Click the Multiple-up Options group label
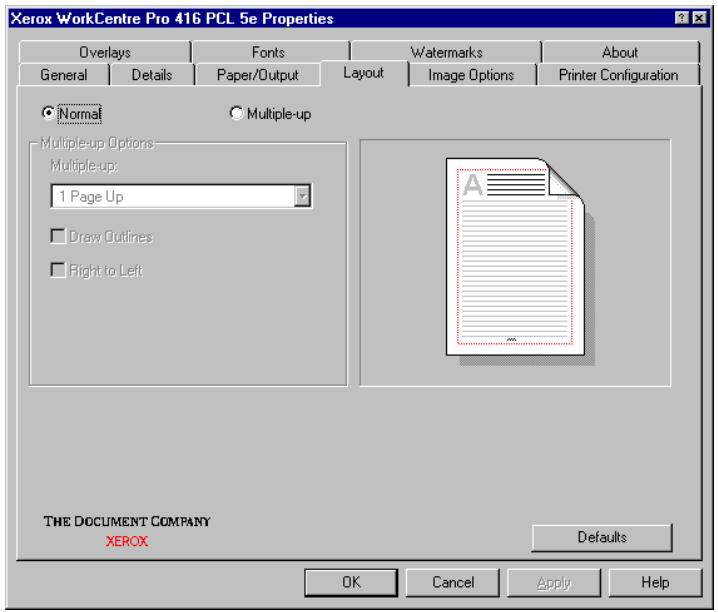The width and height of the screenshot is (718, 612). [x=97, y=143]
